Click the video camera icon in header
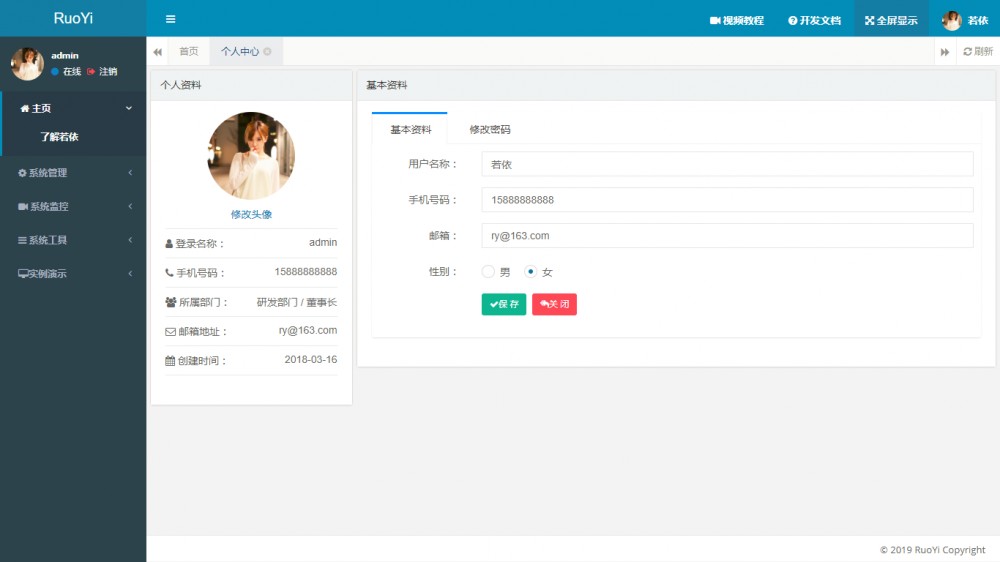Viewport: 1000px width, 562px height. pos(715,20)
